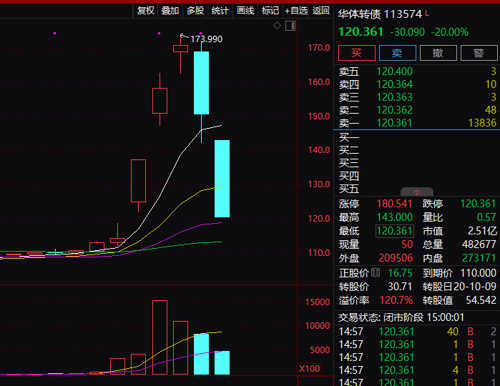
Task: Activate the 画线 drawing tool
Action: pos(245,11)
